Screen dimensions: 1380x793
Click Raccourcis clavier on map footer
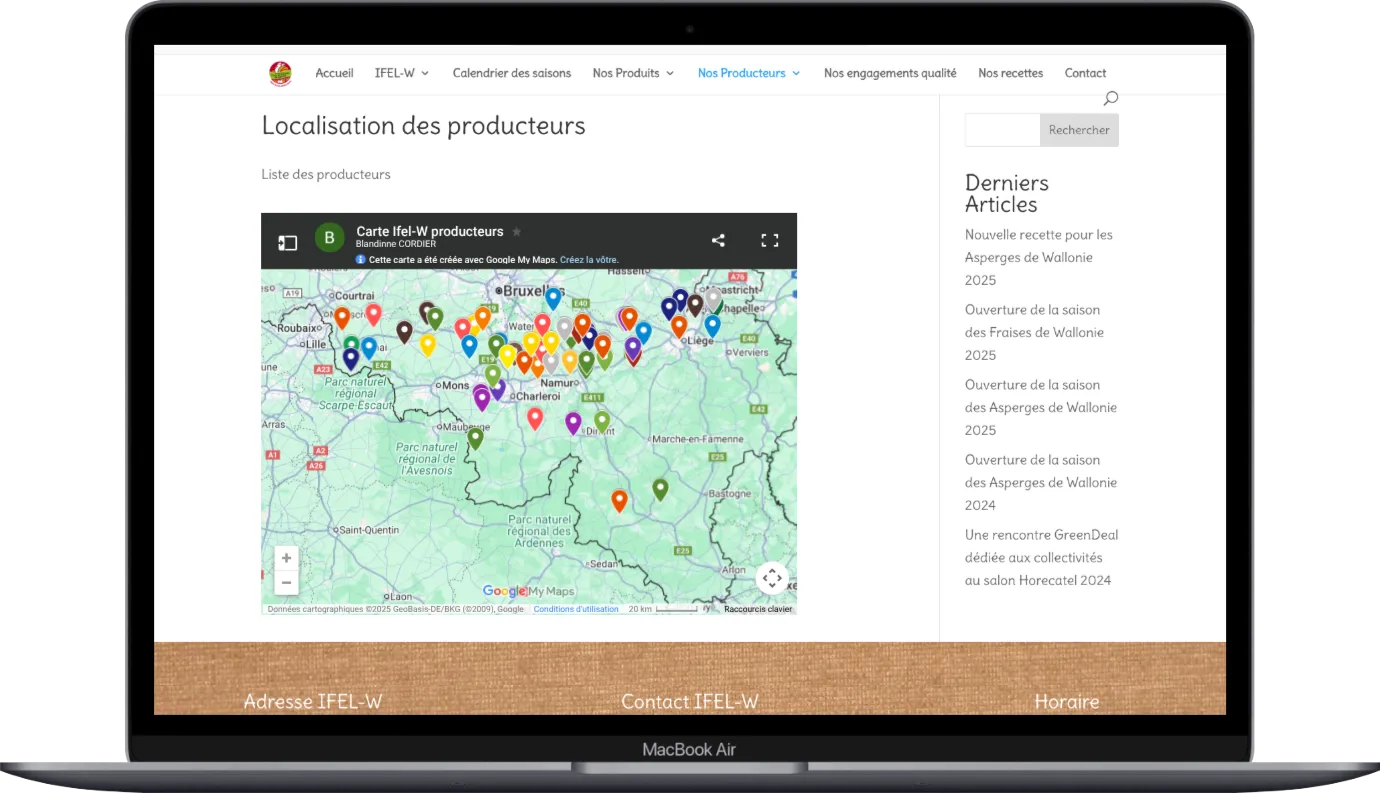click(x=758, y=609)
